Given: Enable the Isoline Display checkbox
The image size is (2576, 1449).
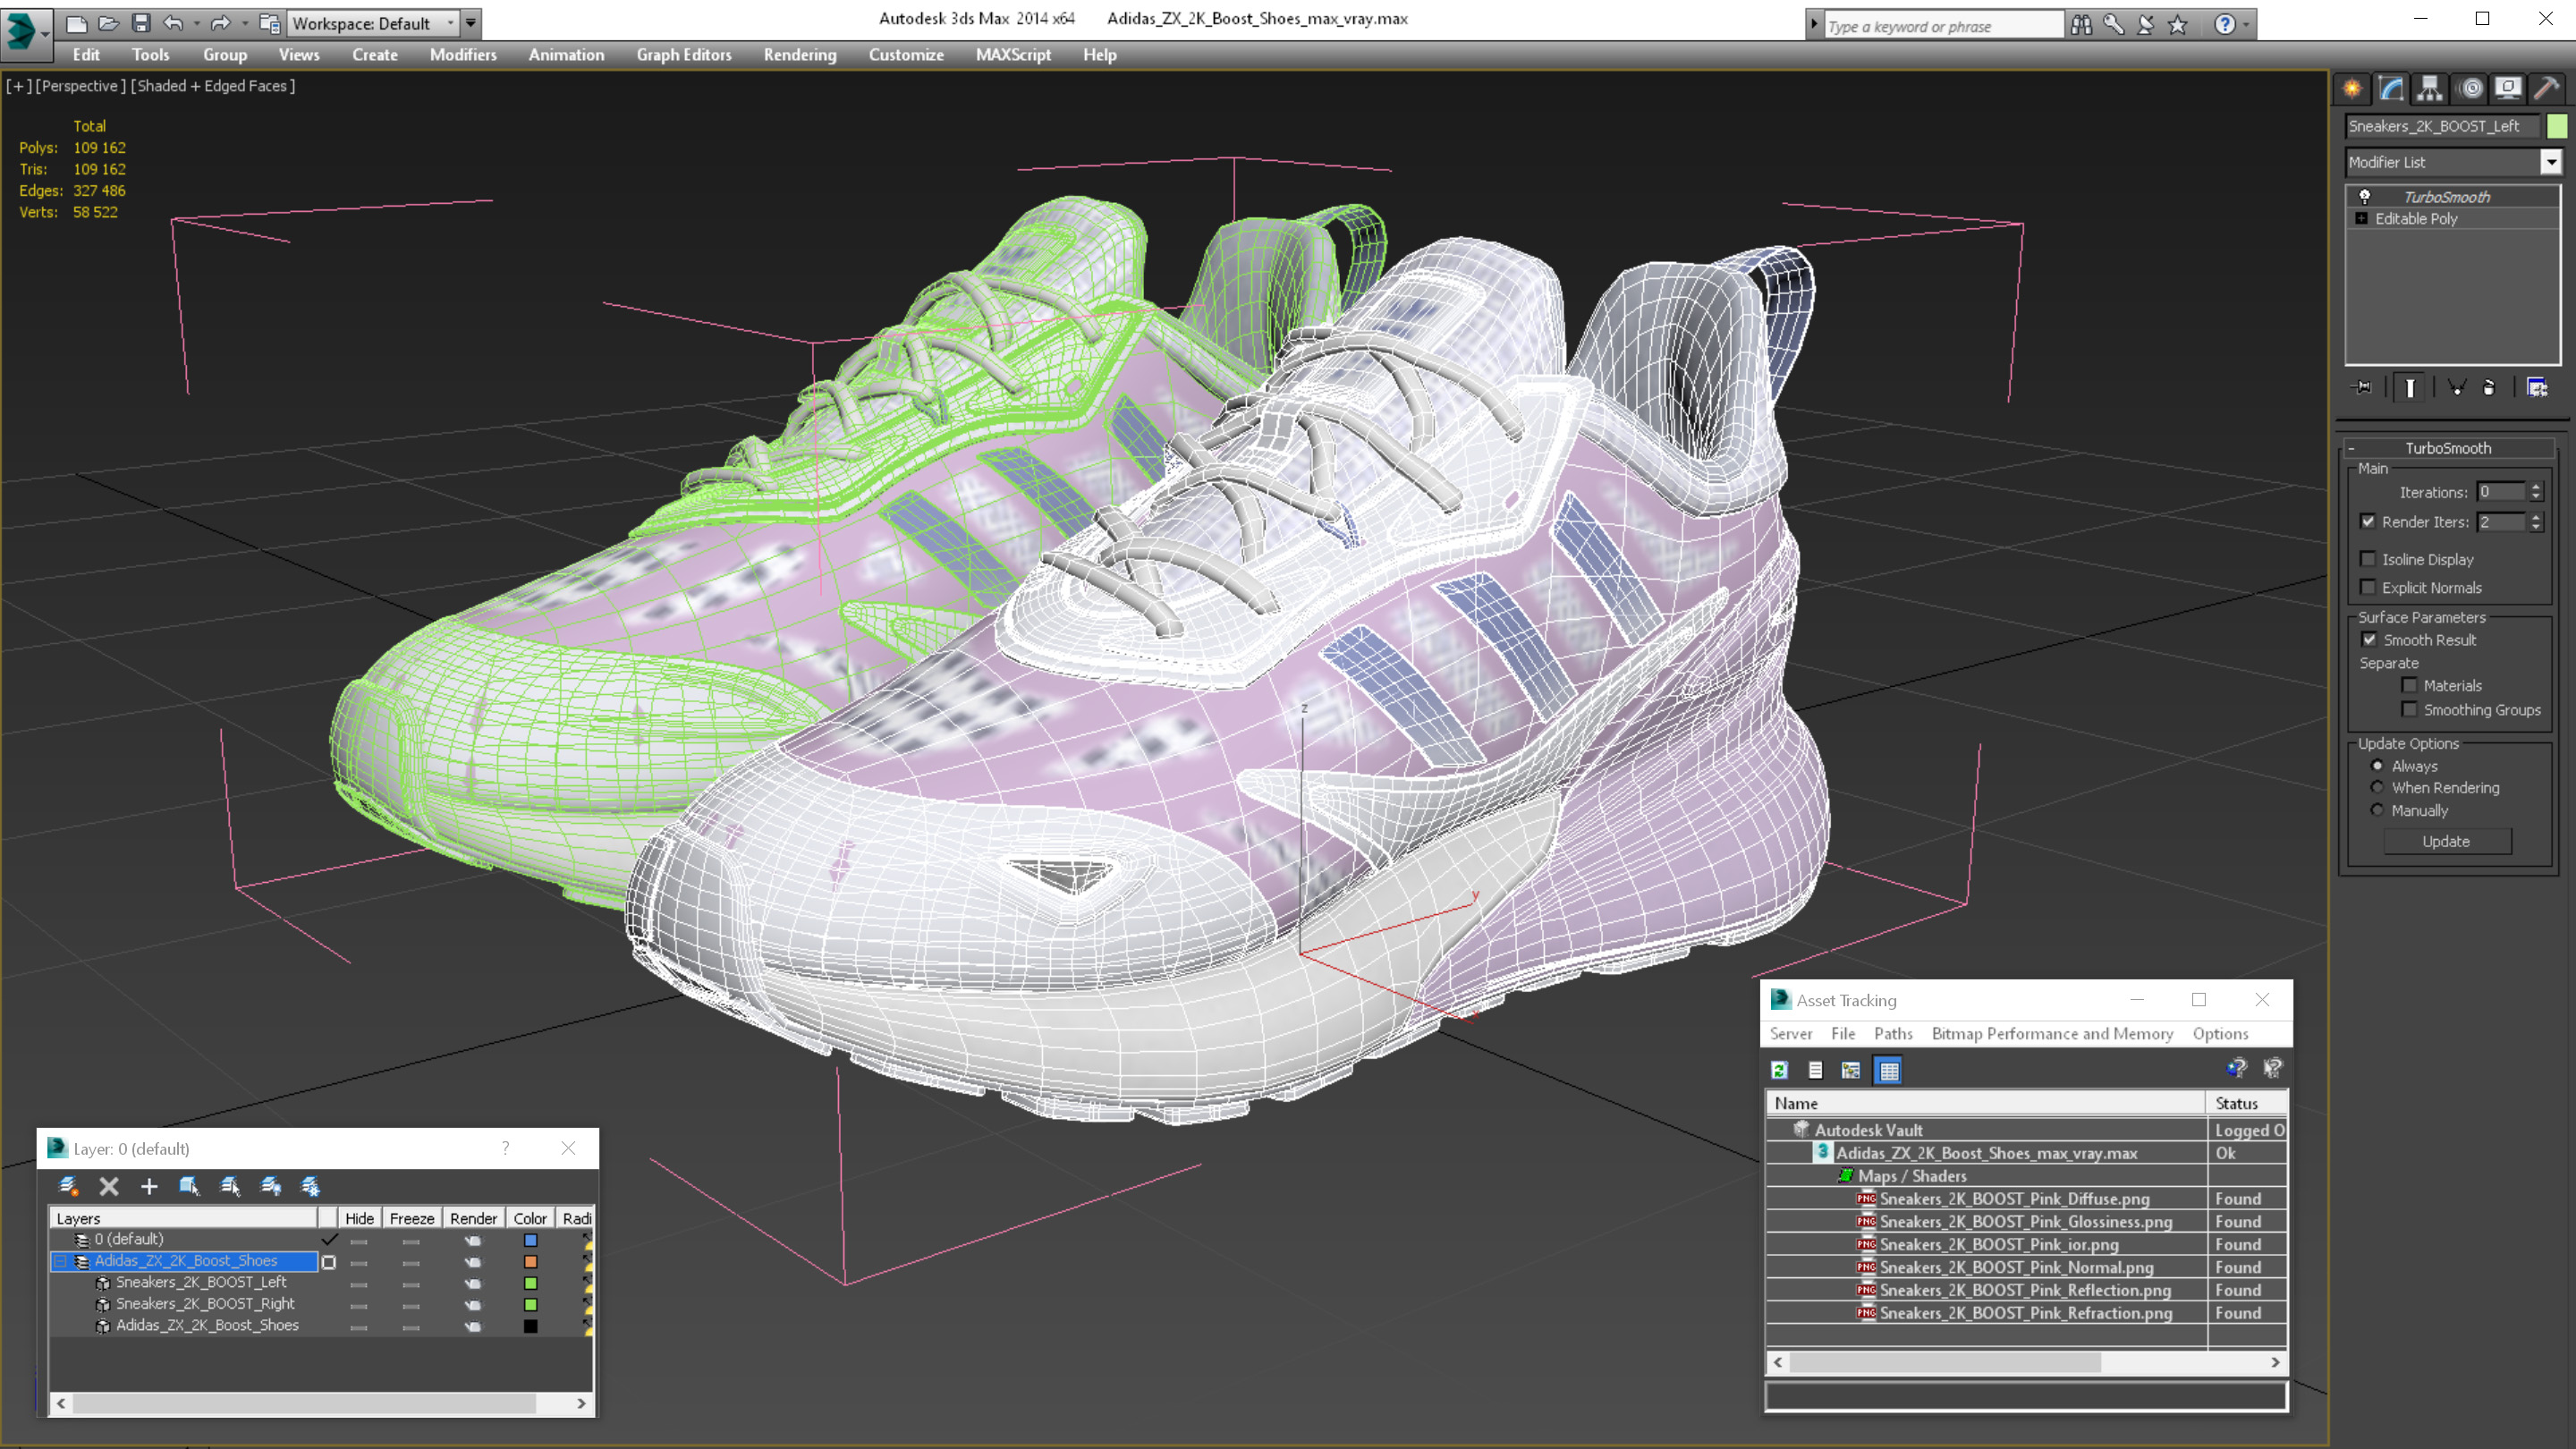Looking at the screenshot, I should 2367,559.
